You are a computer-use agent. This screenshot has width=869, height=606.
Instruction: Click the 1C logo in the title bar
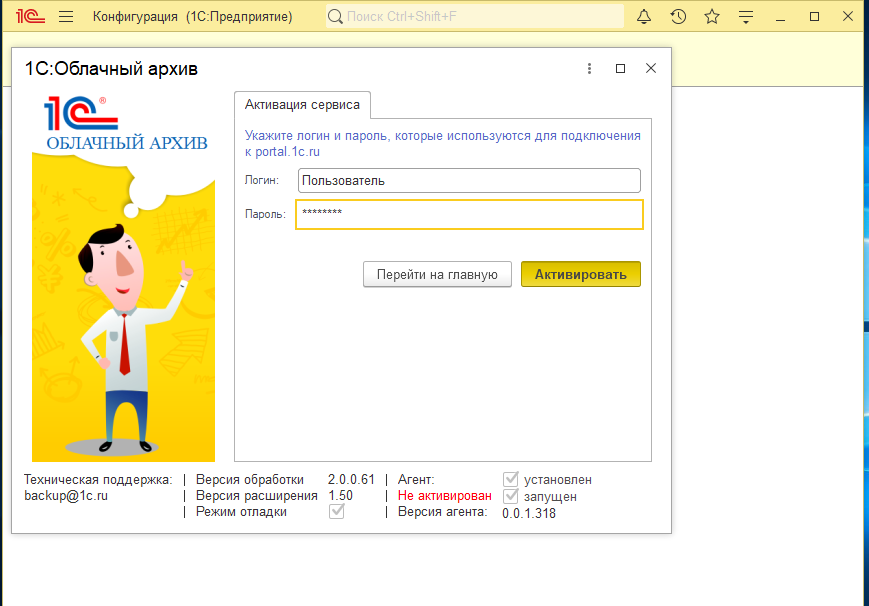30,16
